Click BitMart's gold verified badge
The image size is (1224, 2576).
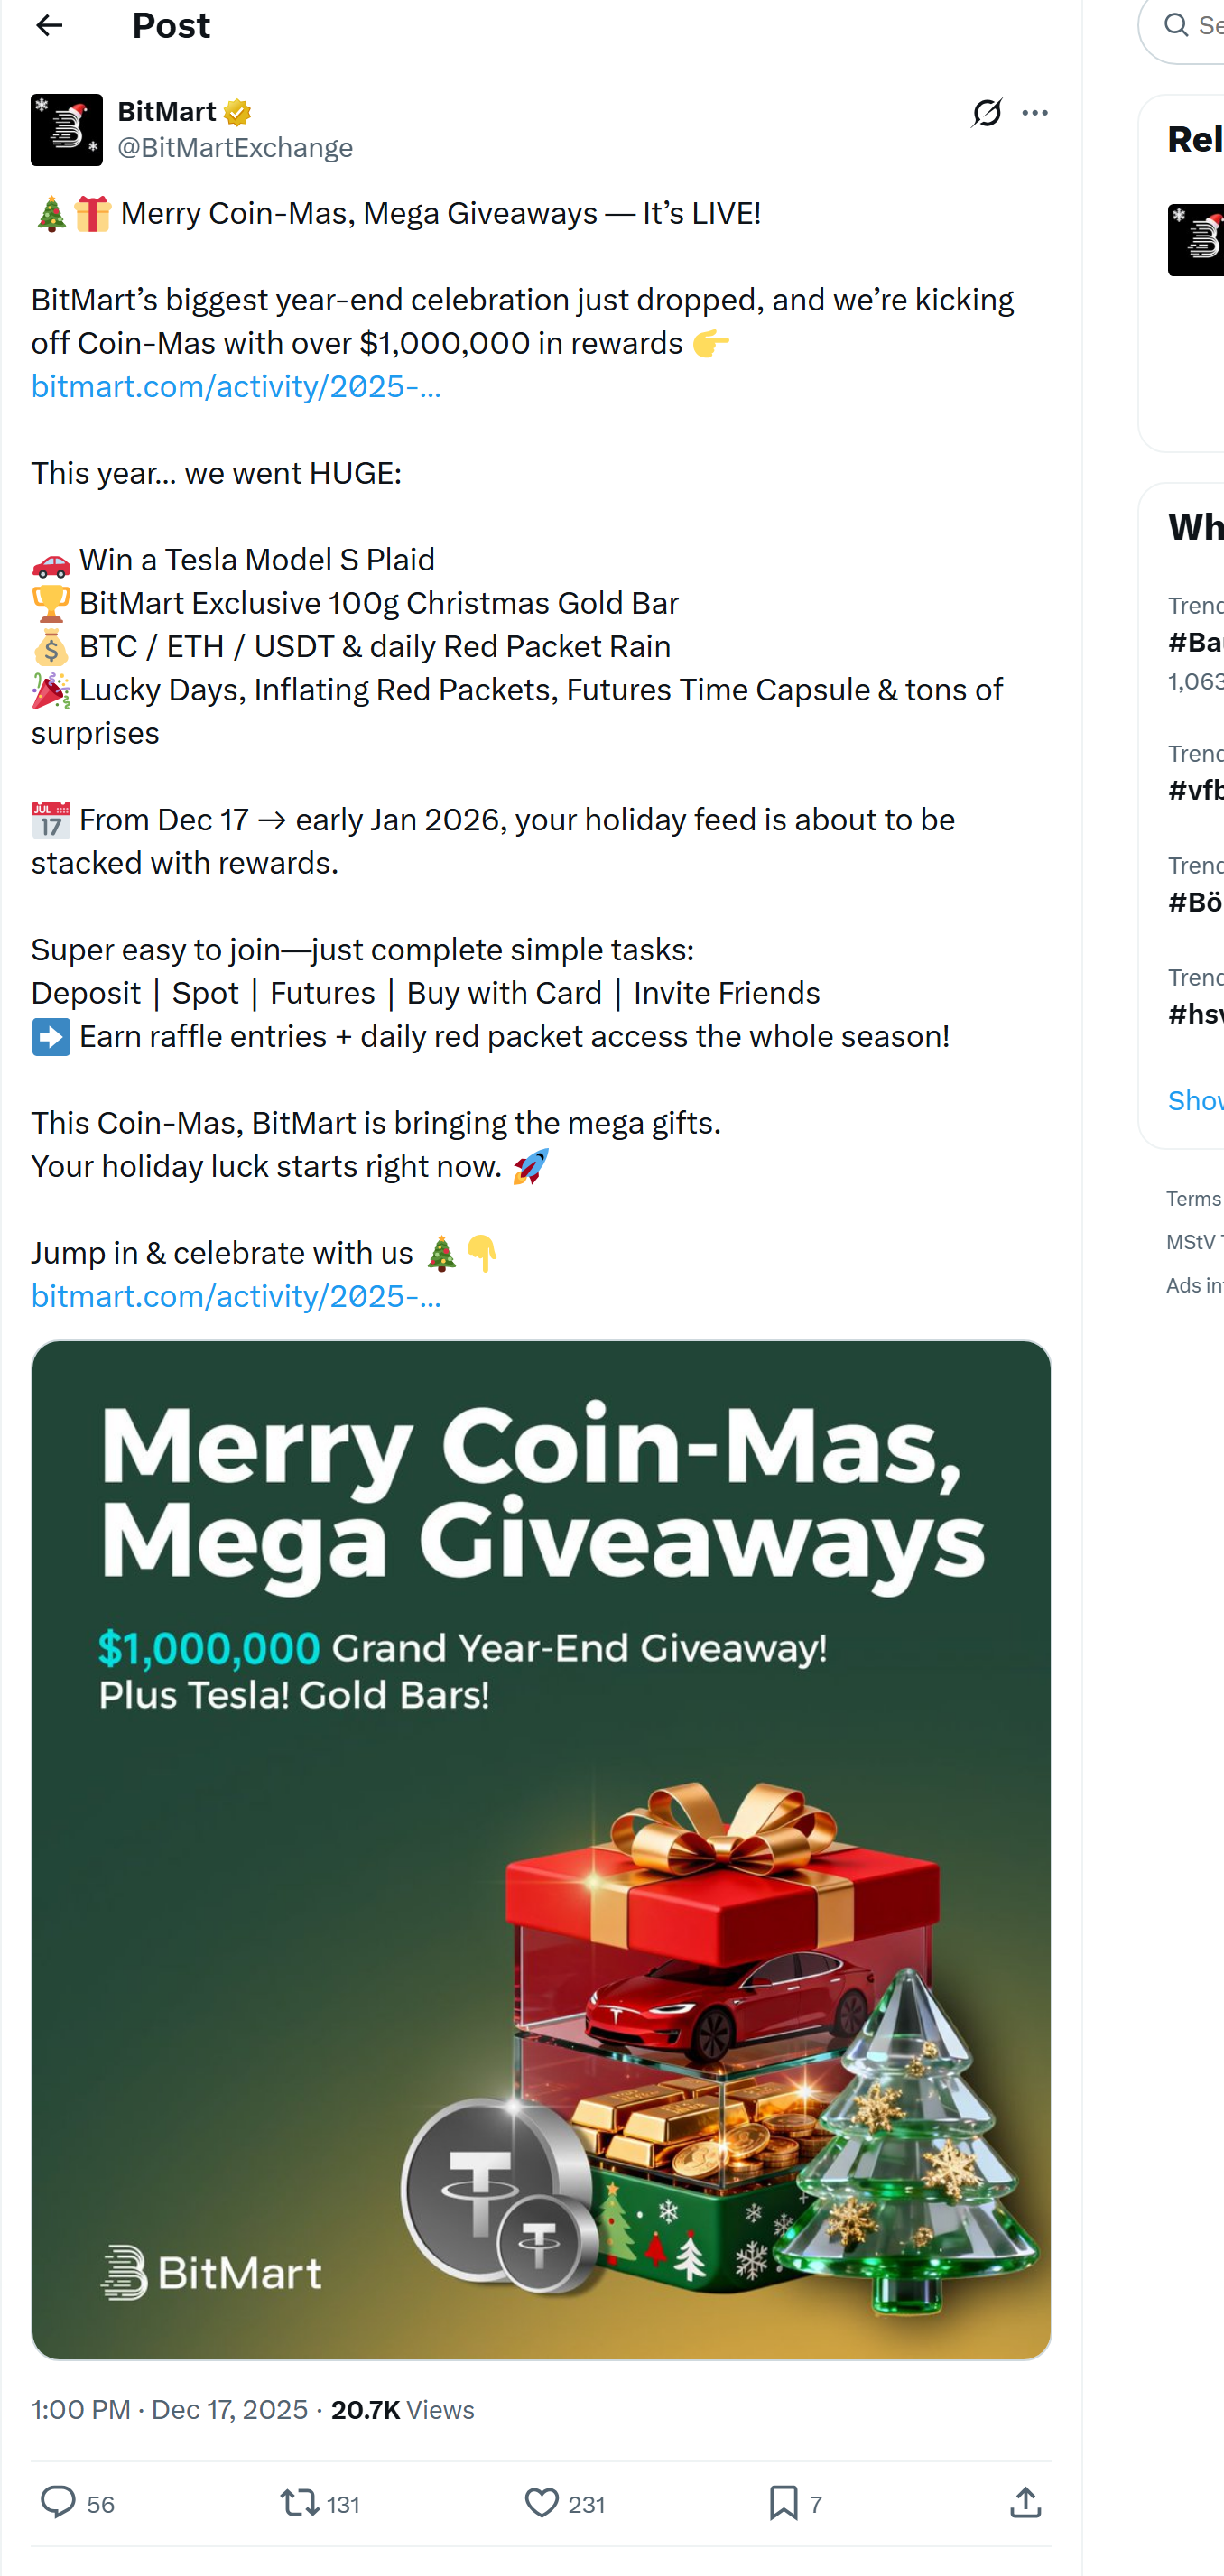[234, 111]
